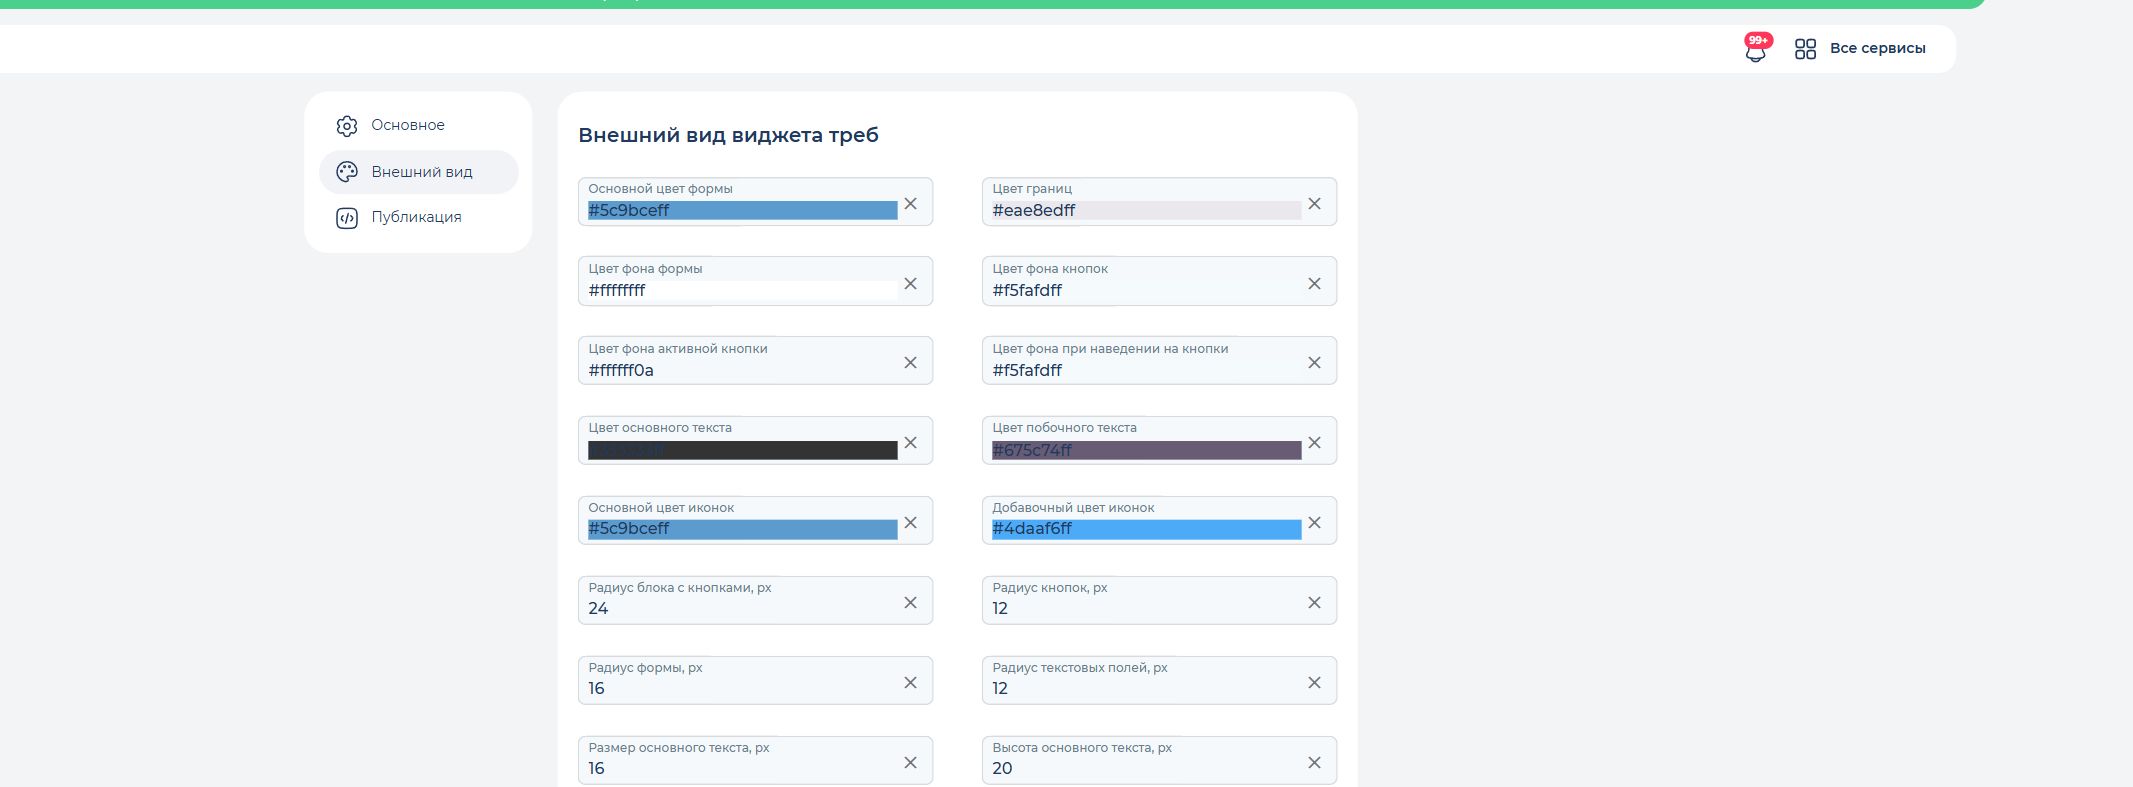Click the Внешний вид palette icon
Viewport: 2133px width, 787px height.
[x=347, y=172]
